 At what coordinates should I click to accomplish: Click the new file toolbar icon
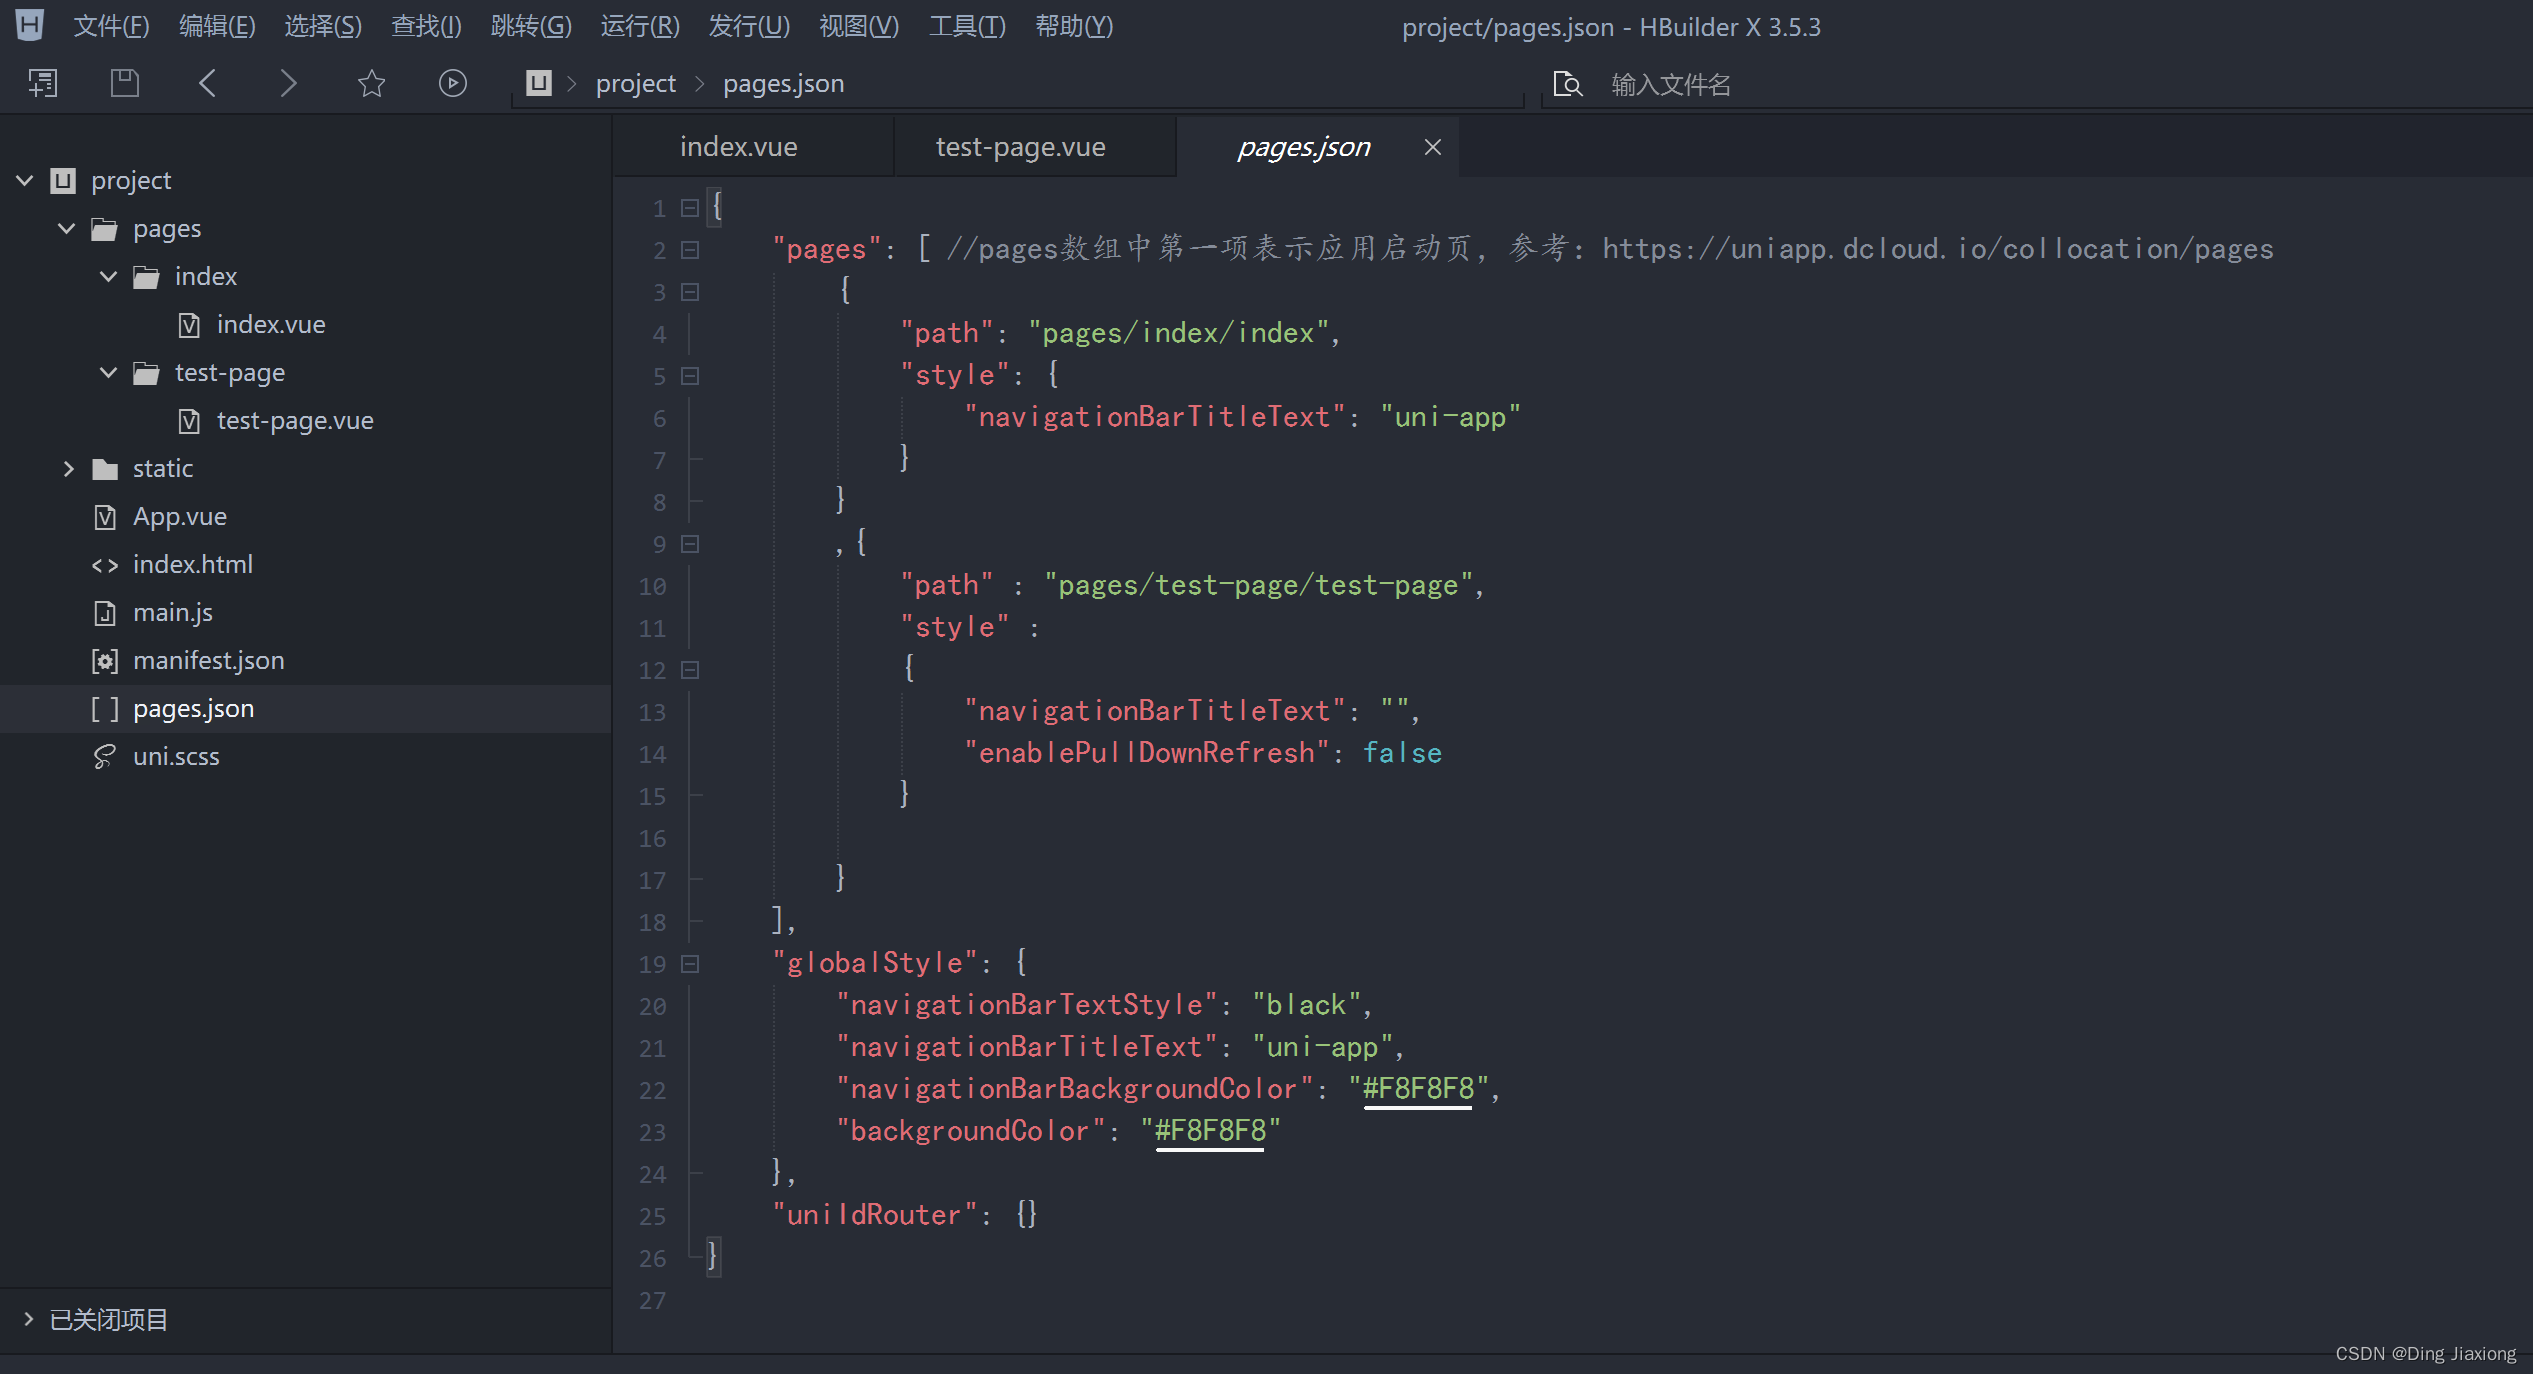coord(42,83)
